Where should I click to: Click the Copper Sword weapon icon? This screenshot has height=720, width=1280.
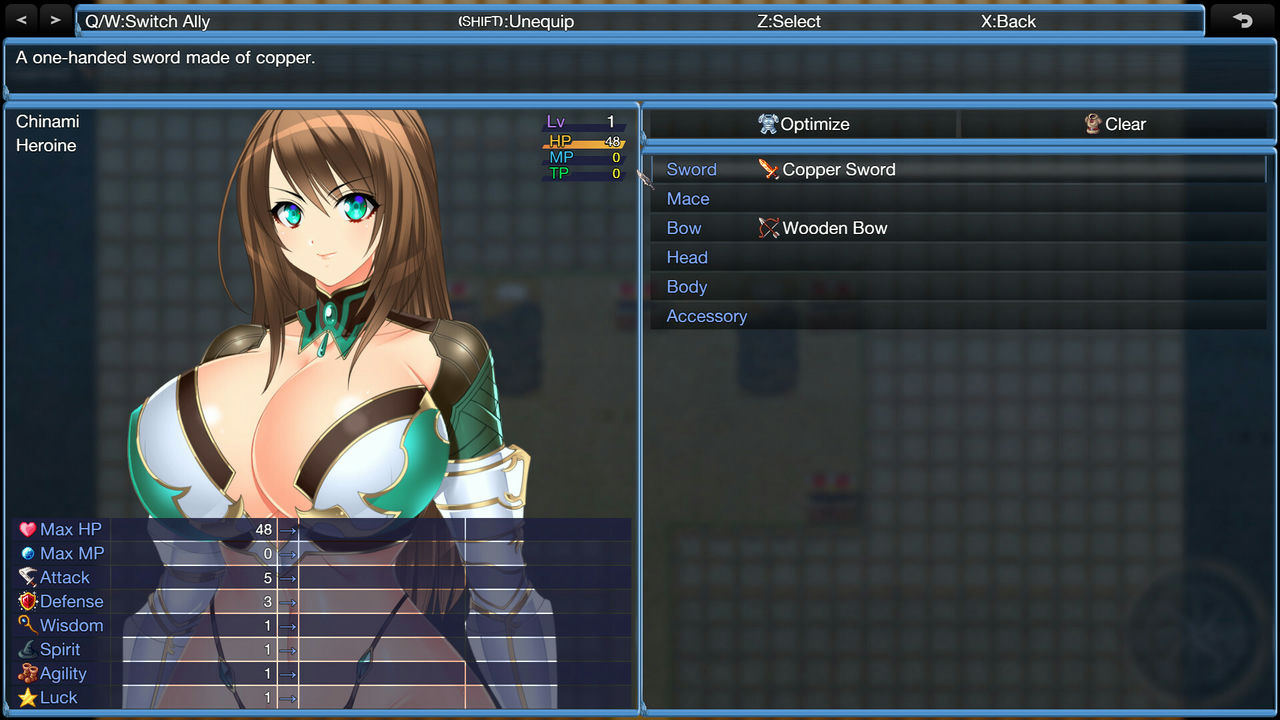pyautogui.click(x=768, y=169)
